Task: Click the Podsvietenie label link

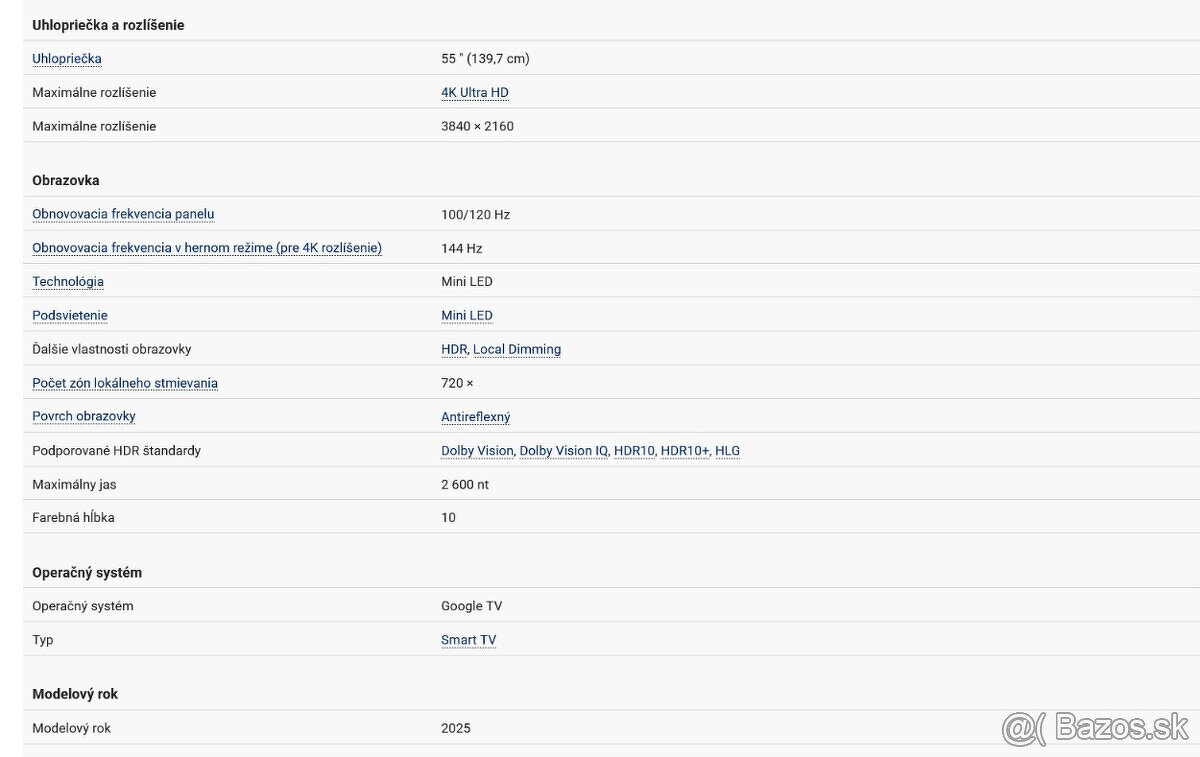Action: pyautogui.click(x=70, y=316)
